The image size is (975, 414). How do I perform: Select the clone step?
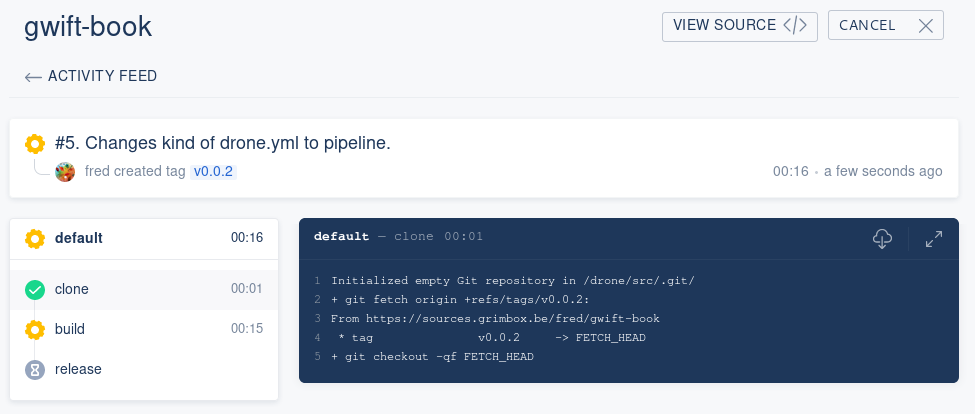[x=72, y=289]
